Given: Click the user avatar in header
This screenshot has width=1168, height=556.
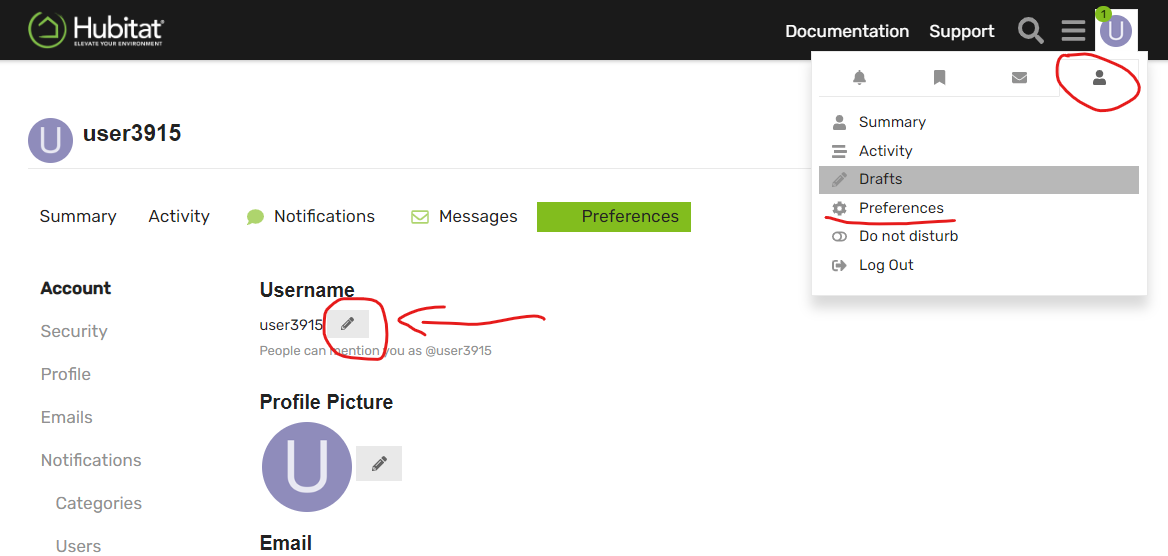Looking at the screenshot, I should [x=1116, y=31].
